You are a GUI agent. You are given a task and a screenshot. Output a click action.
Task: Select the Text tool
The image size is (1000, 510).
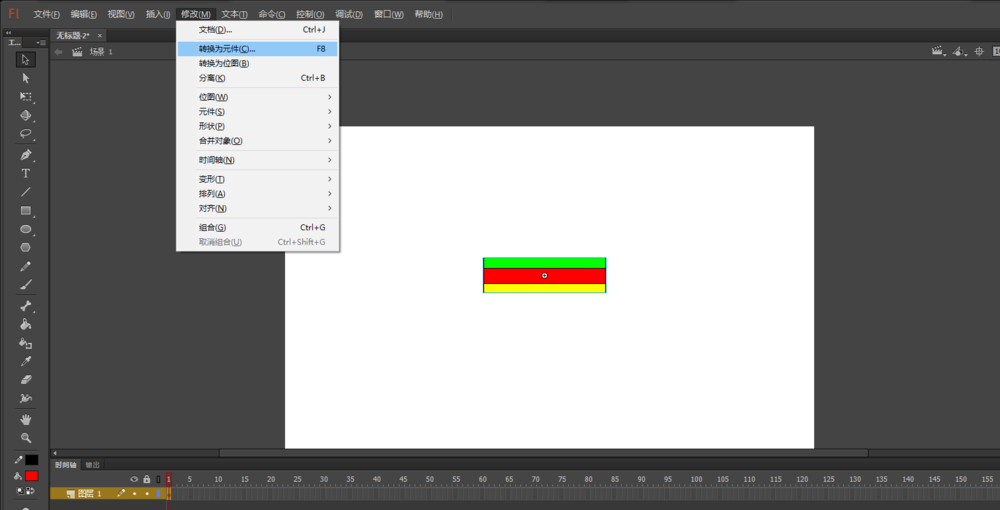(x=26, y=173)
